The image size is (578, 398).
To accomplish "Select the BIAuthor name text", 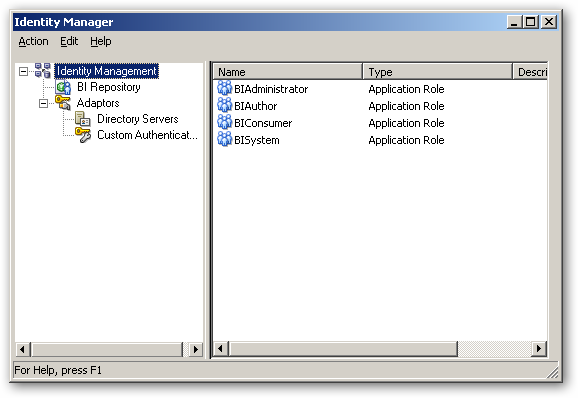I will (255, 106).
